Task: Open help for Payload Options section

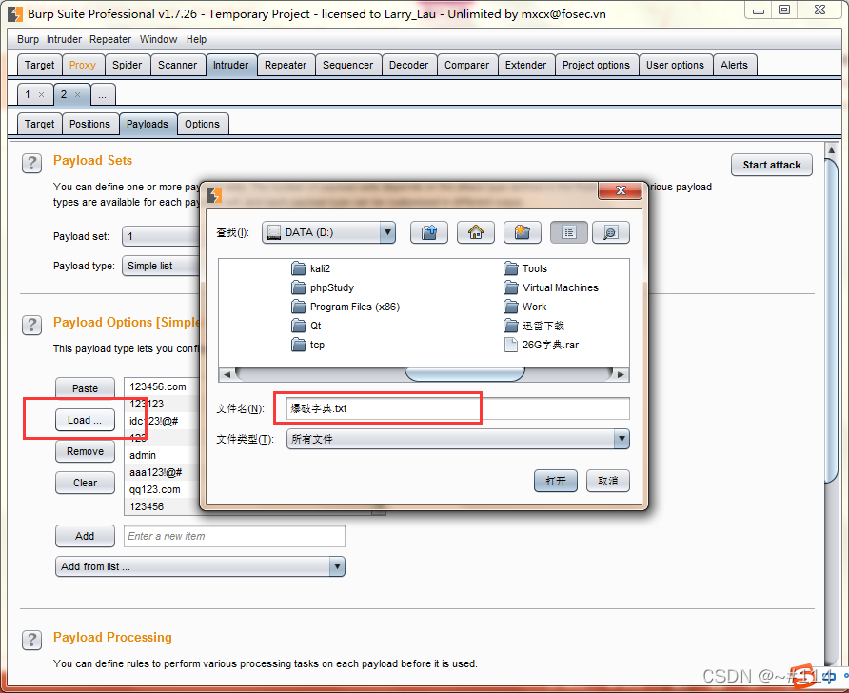Action: point(32,325)
